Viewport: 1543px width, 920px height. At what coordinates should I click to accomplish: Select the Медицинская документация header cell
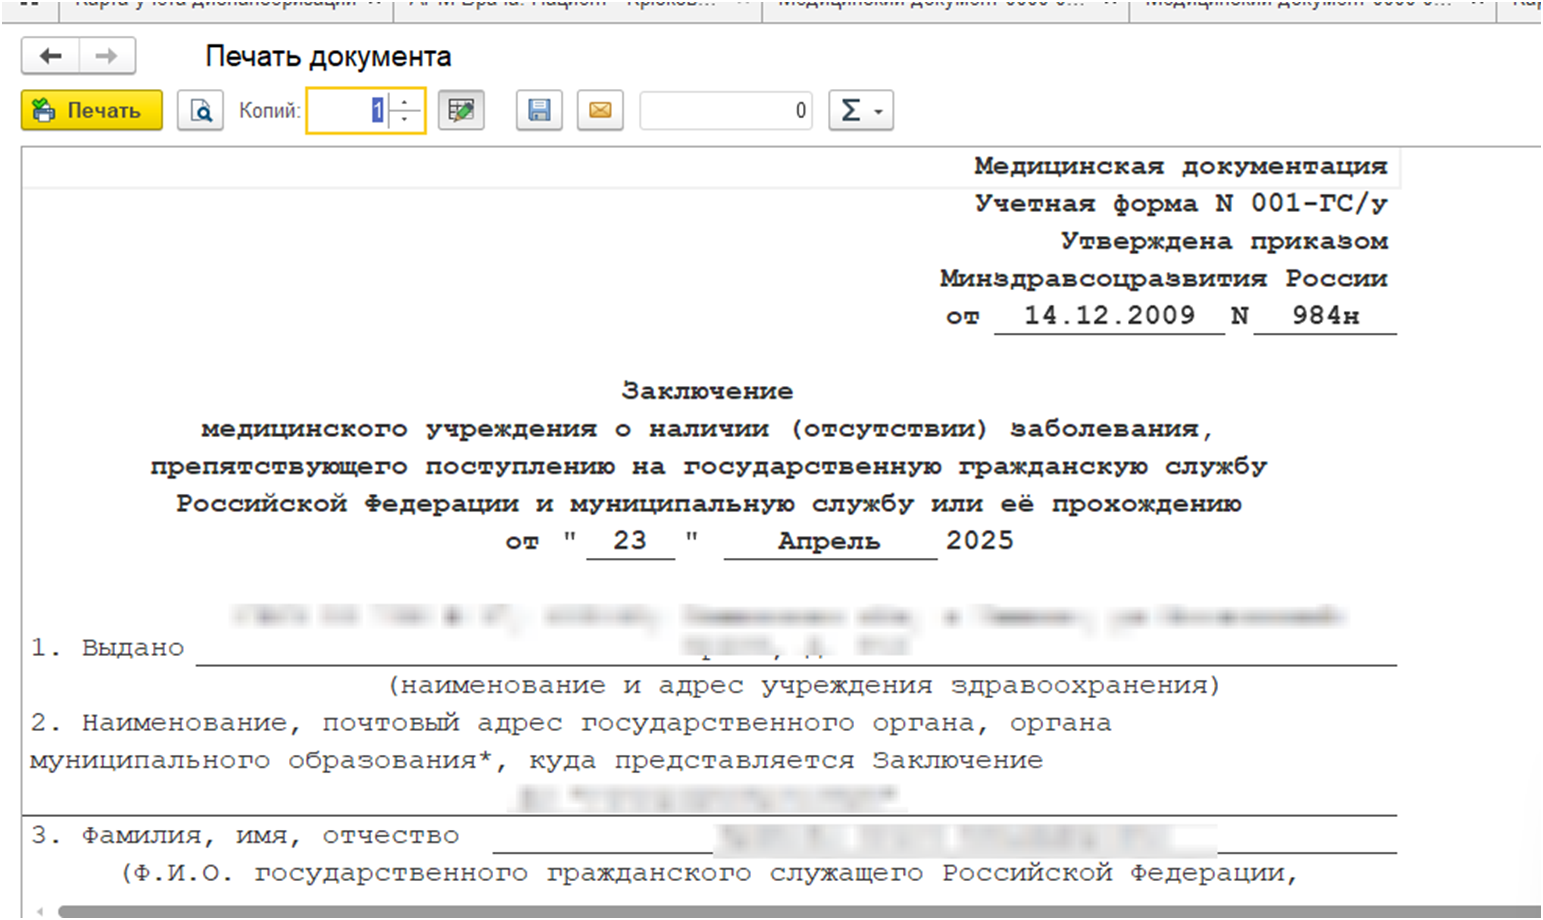1180,166
